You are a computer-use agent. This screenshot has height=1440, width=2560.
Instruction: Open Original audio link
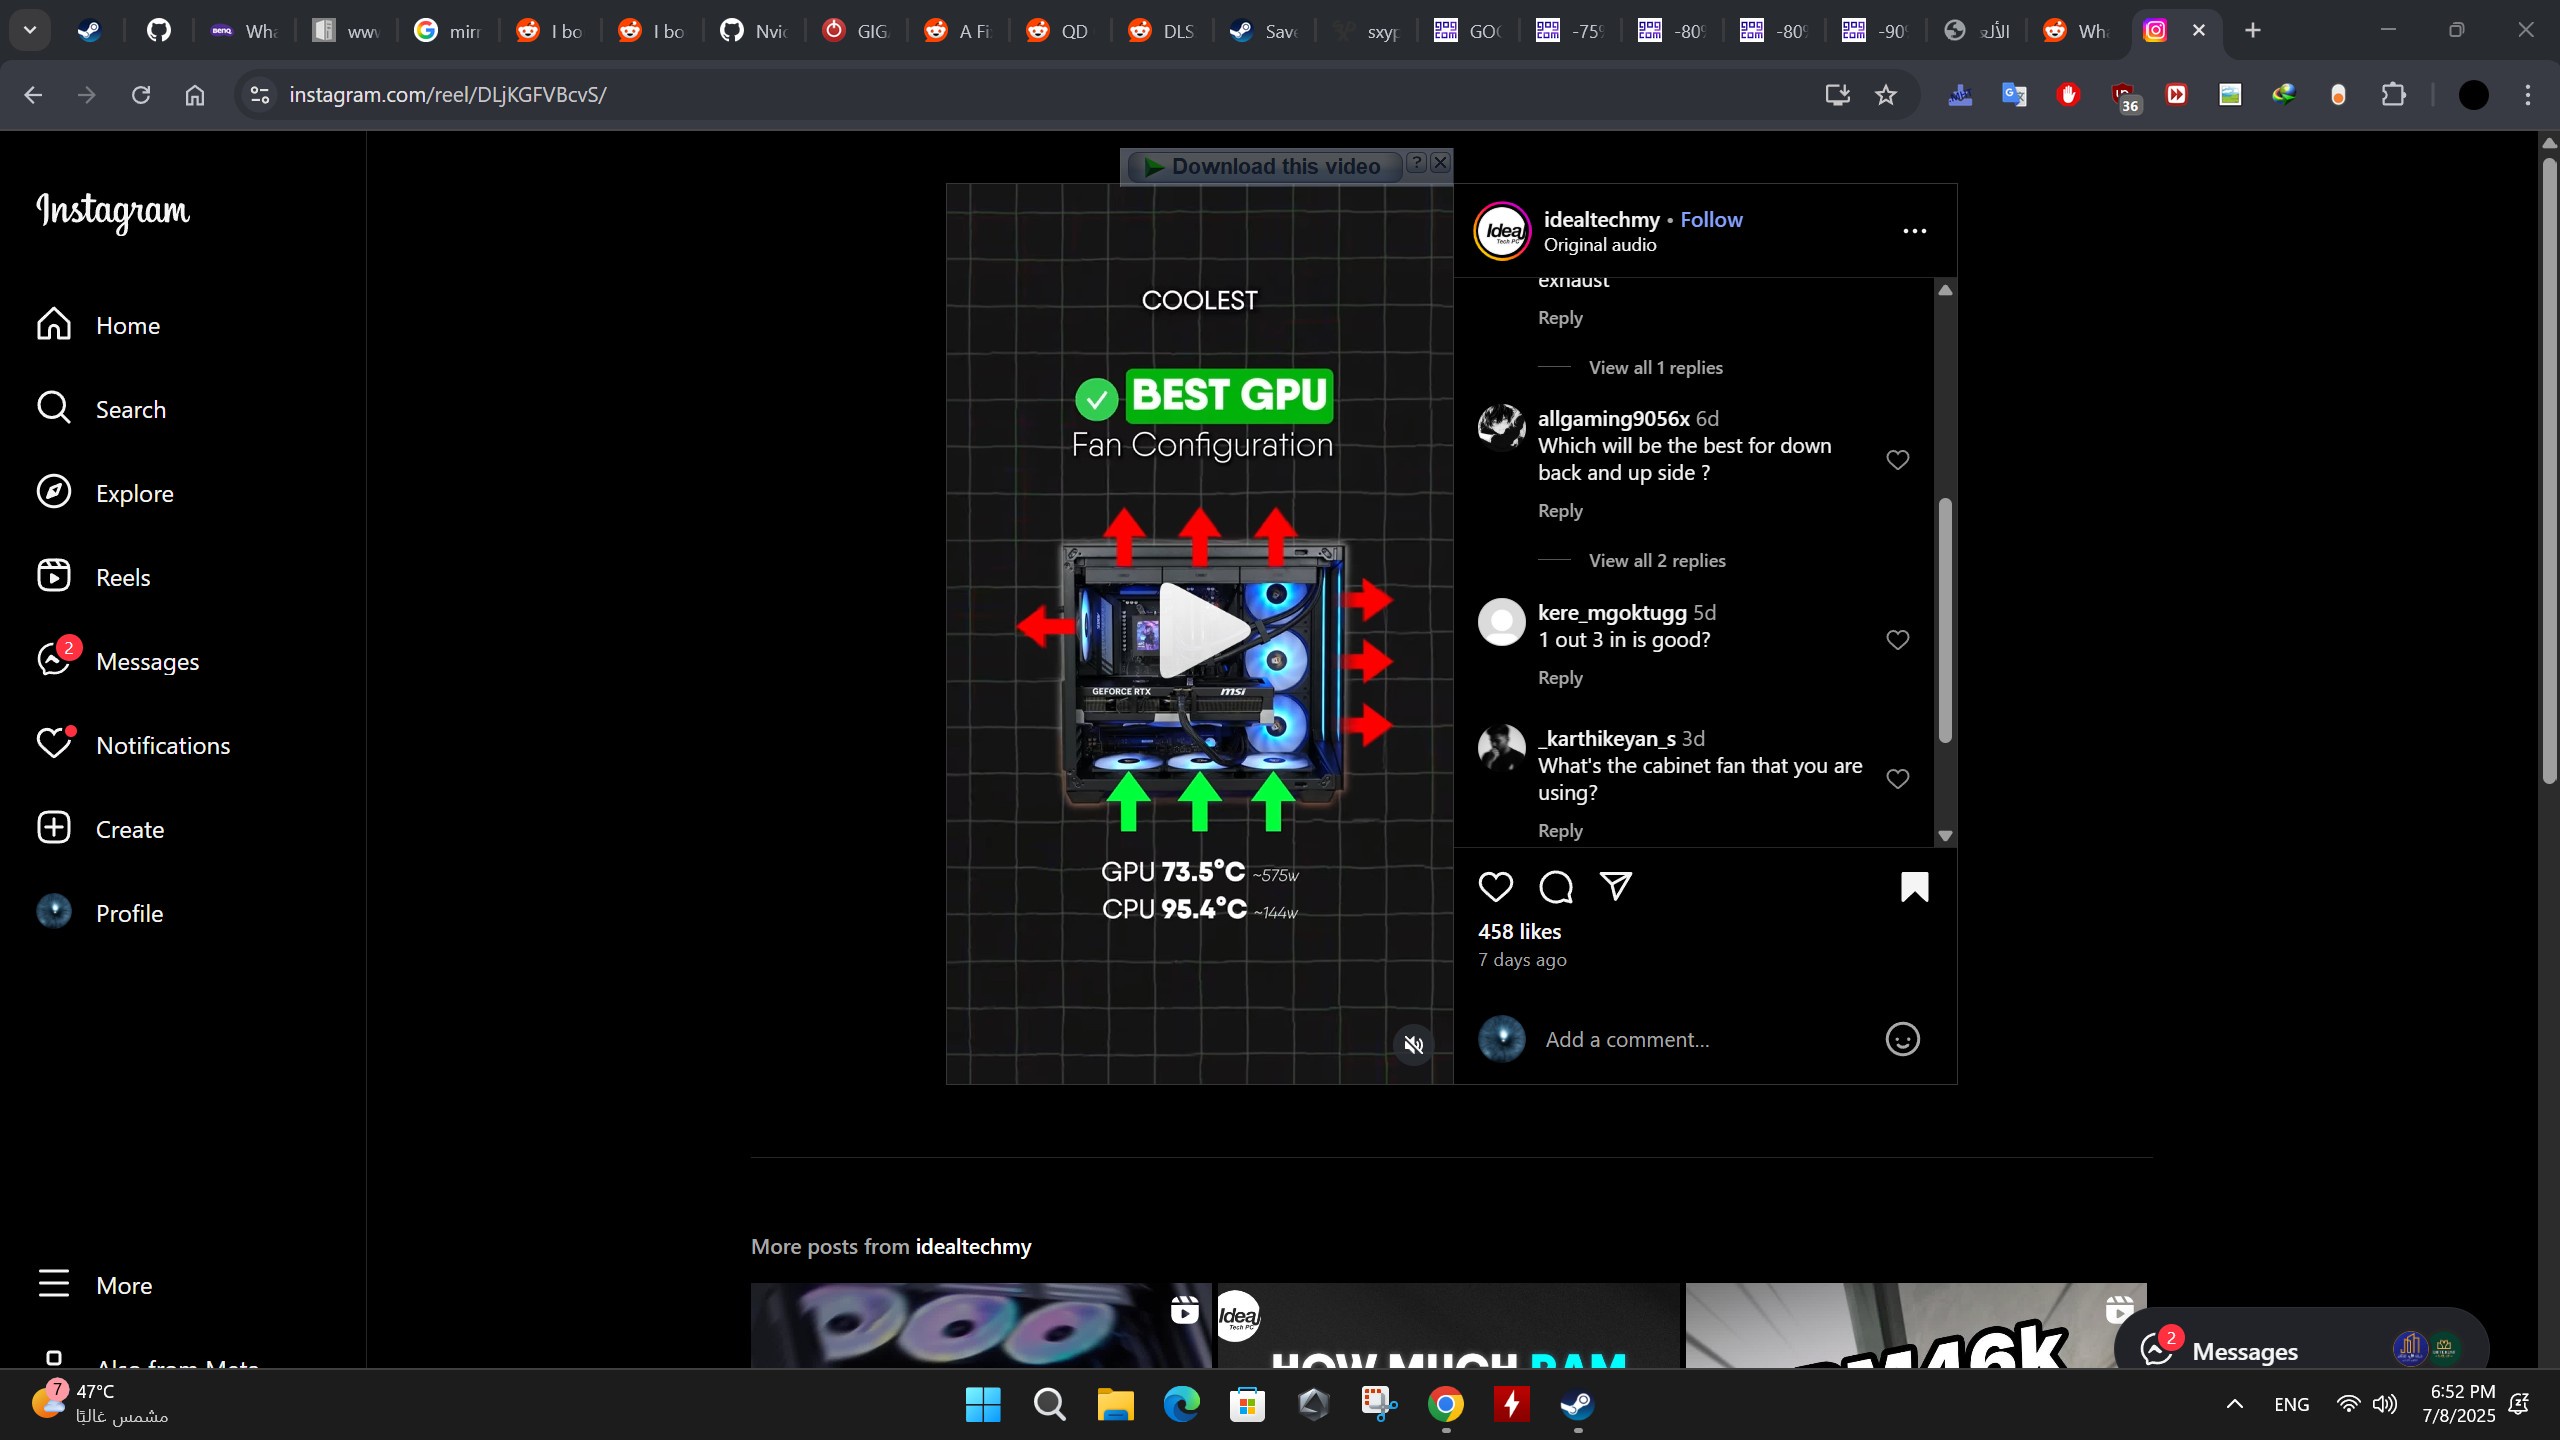[x=1600, y=245]
